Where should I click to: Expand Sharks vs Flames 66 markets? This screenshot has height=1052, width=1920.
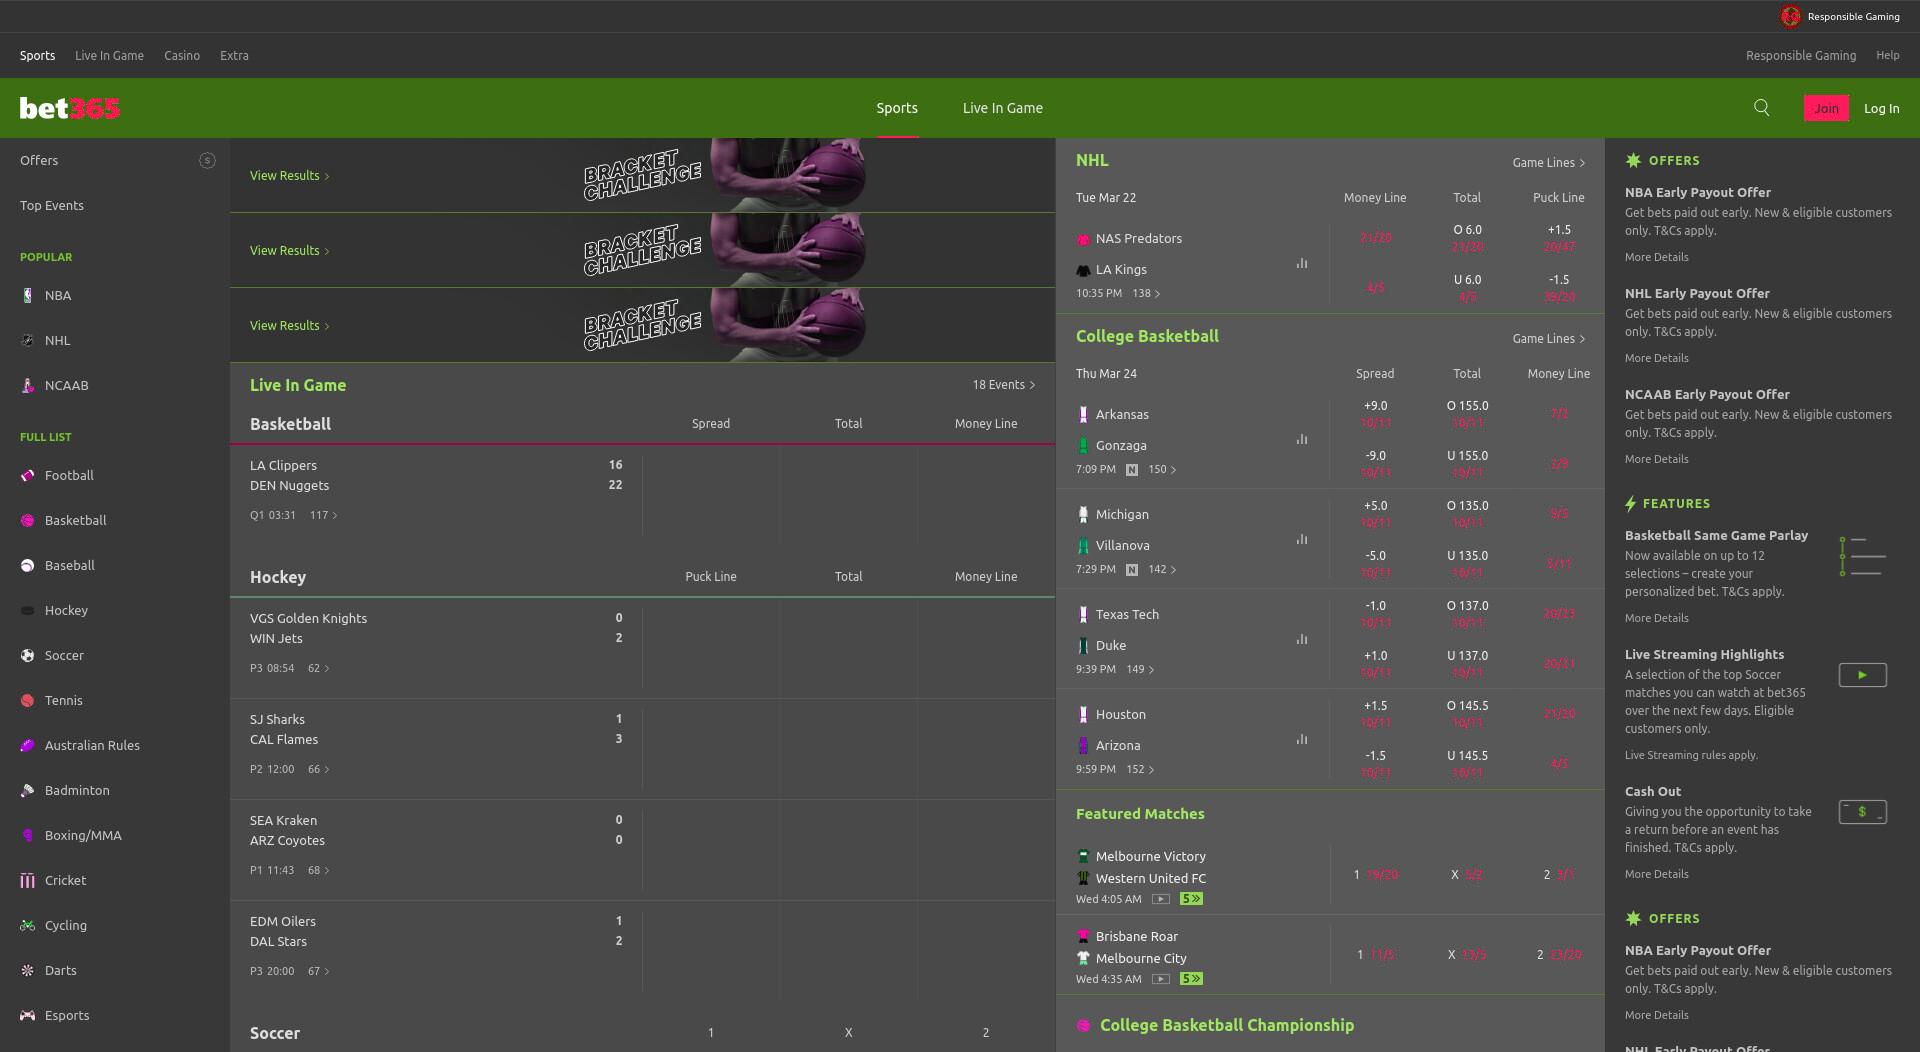point(318,770)
